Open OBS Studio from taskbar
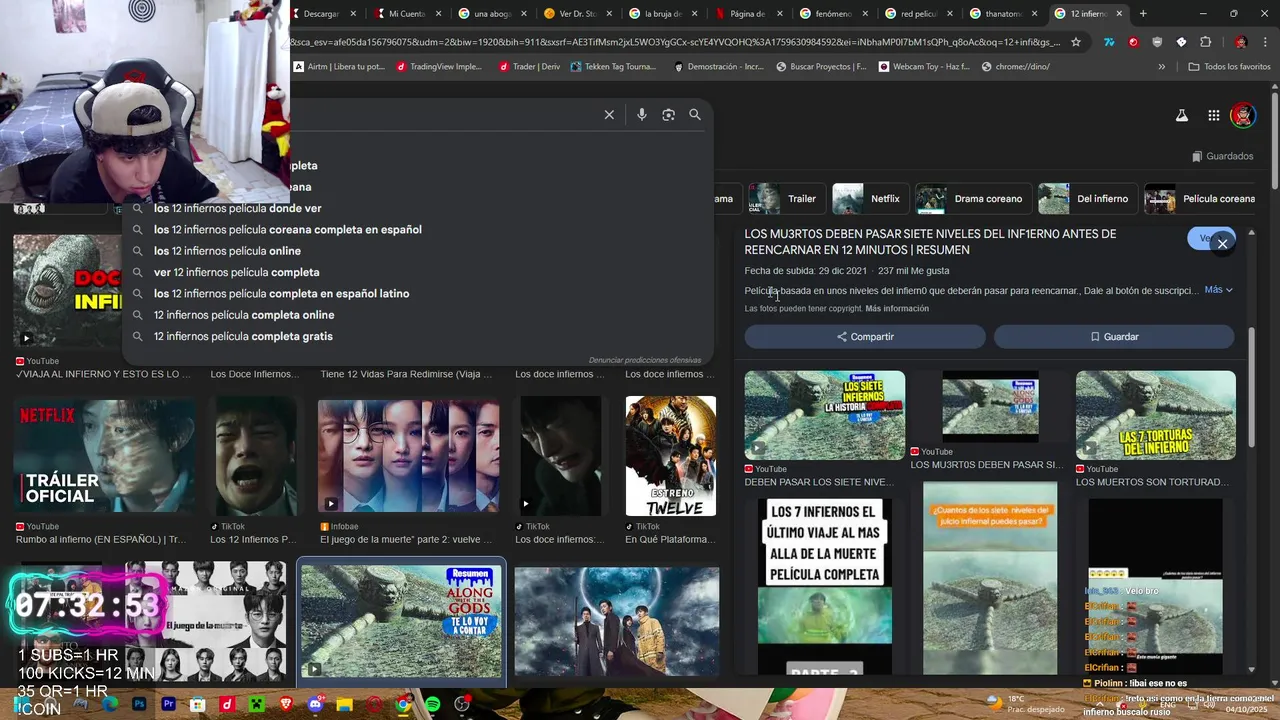The image size is (1280, 720). [462, 704]
